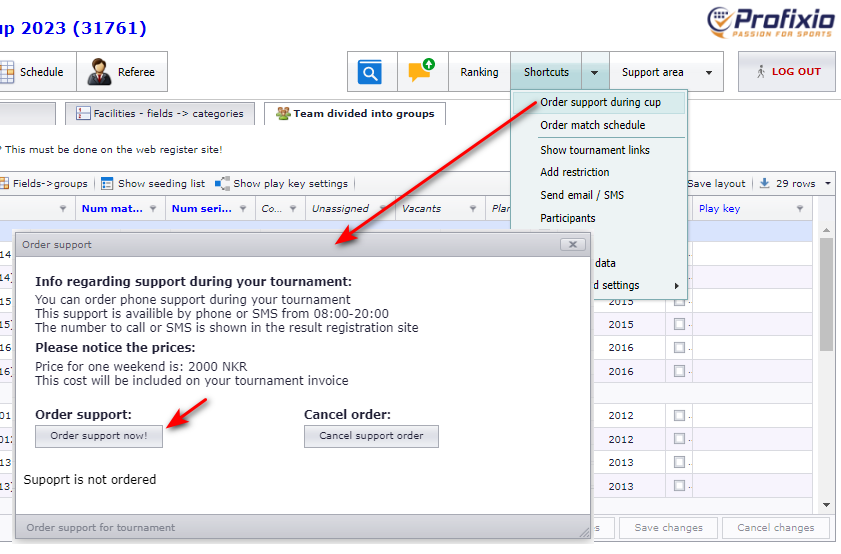Toggle checkbox in second 2013 row
Image resolution: width=841 pixels, height=554 pixels.
(679, 485)
